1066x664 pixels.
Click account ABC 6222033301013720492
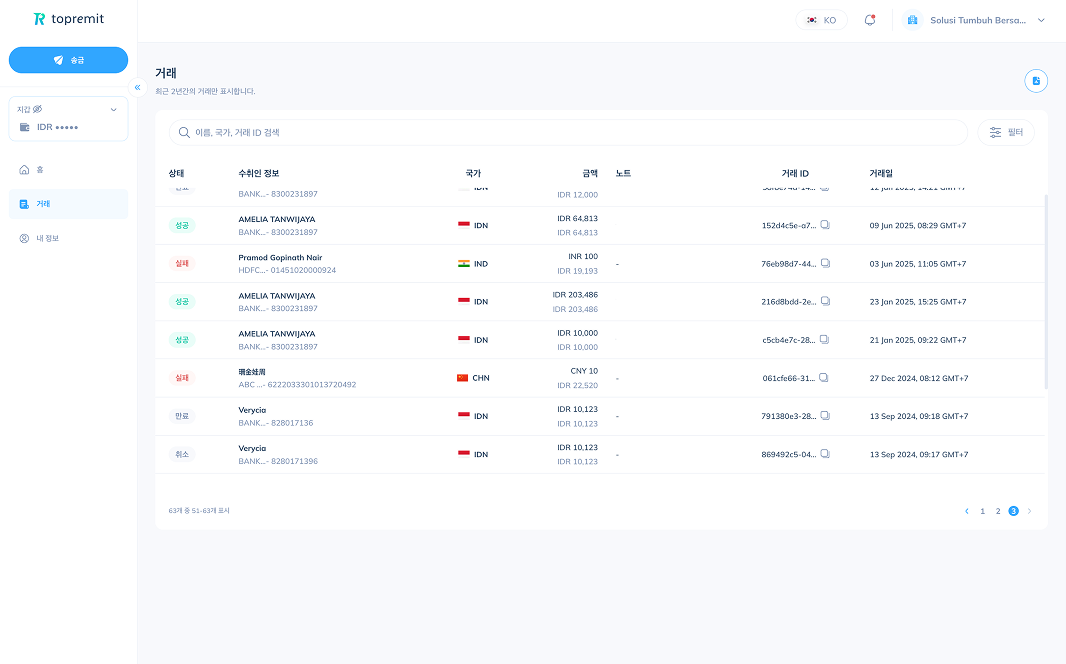pyautogui.click(x=297, y=385)
